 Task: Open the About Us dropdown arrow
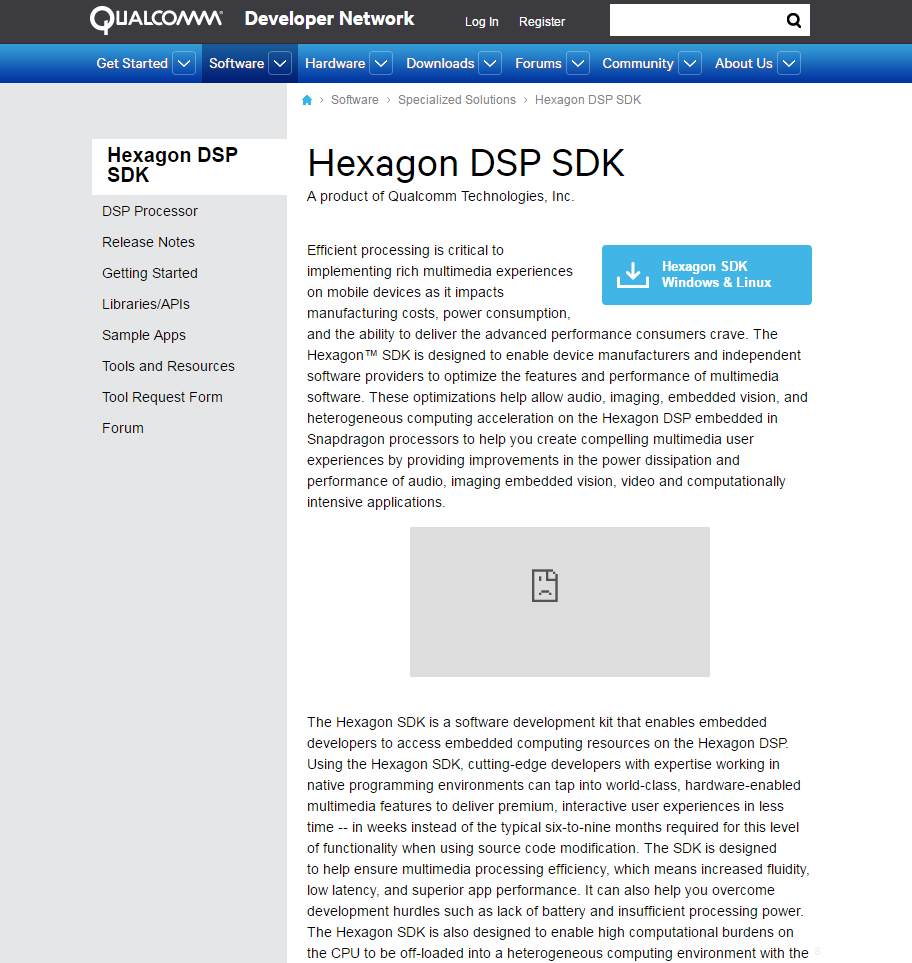click(789, 62)
